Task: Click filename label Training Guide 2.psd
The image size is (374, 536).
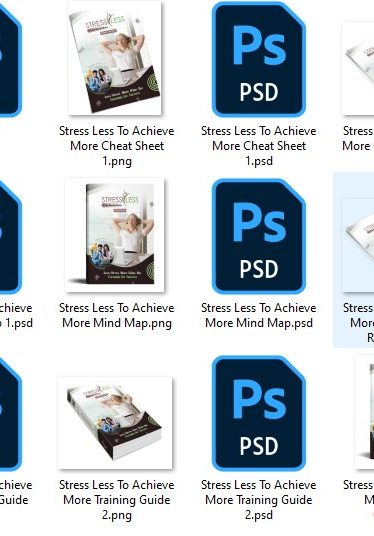Action: coord(259,500)
